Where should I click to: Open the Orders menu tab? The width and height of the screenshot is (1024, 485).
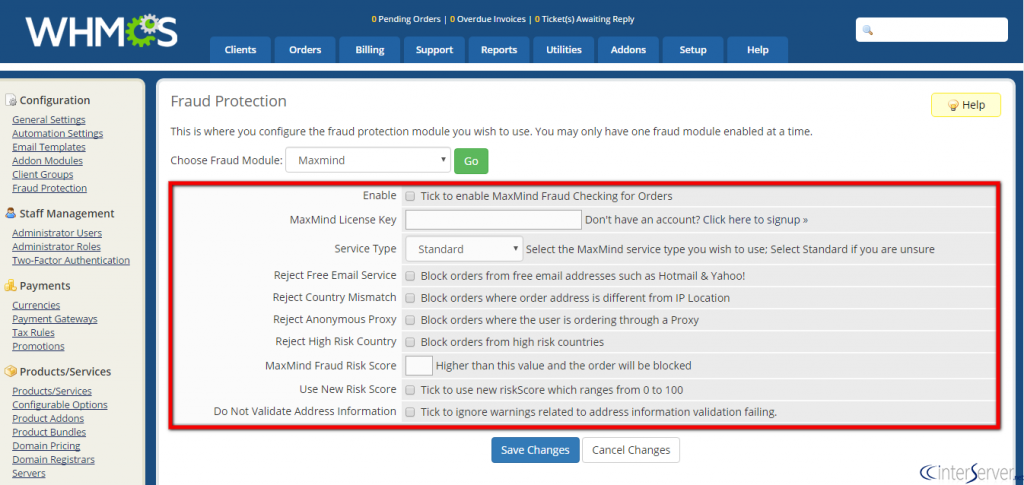[x=305, y=50]
